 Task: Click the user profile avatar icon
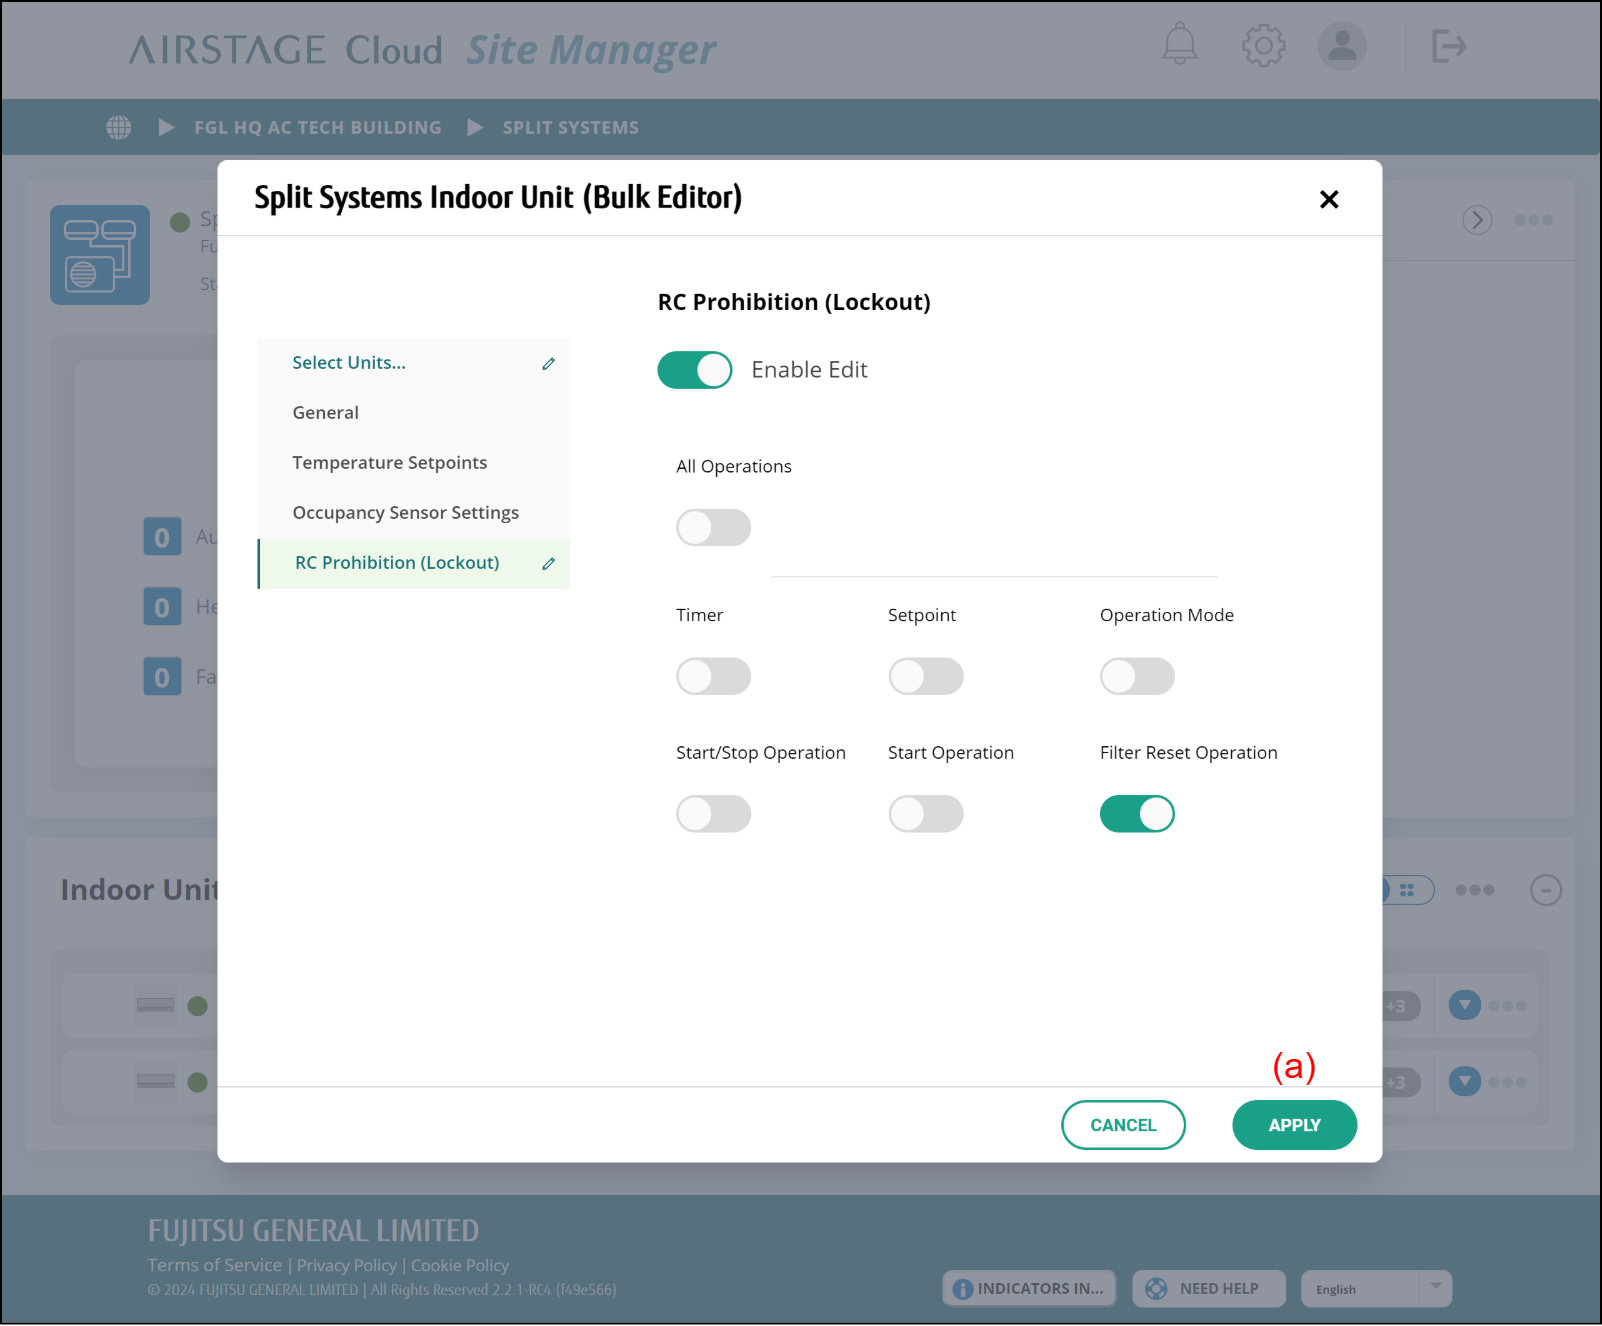[x=1342, y=46]
